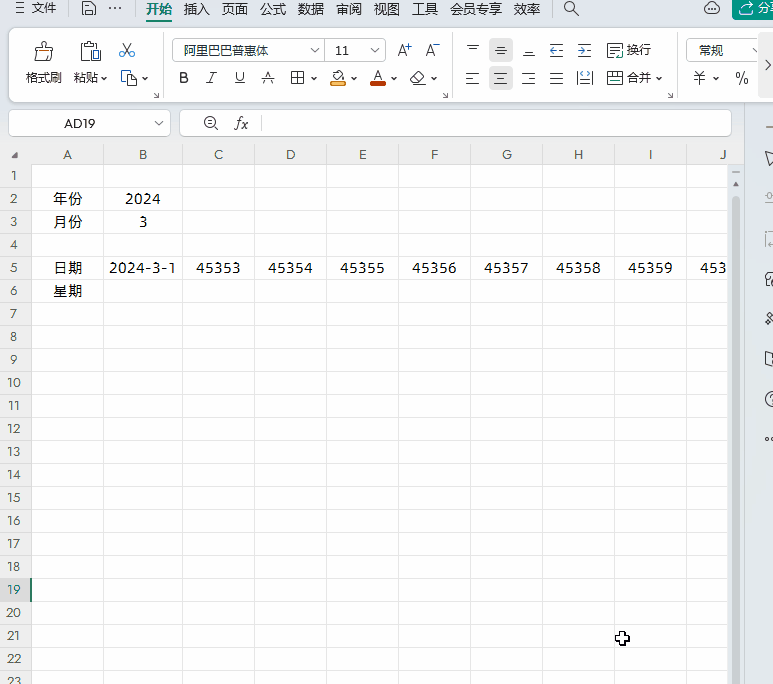Open the Merge (合并) dropdown arrow
The width and height of the screenshot is (773, 684).
point(659,78)
